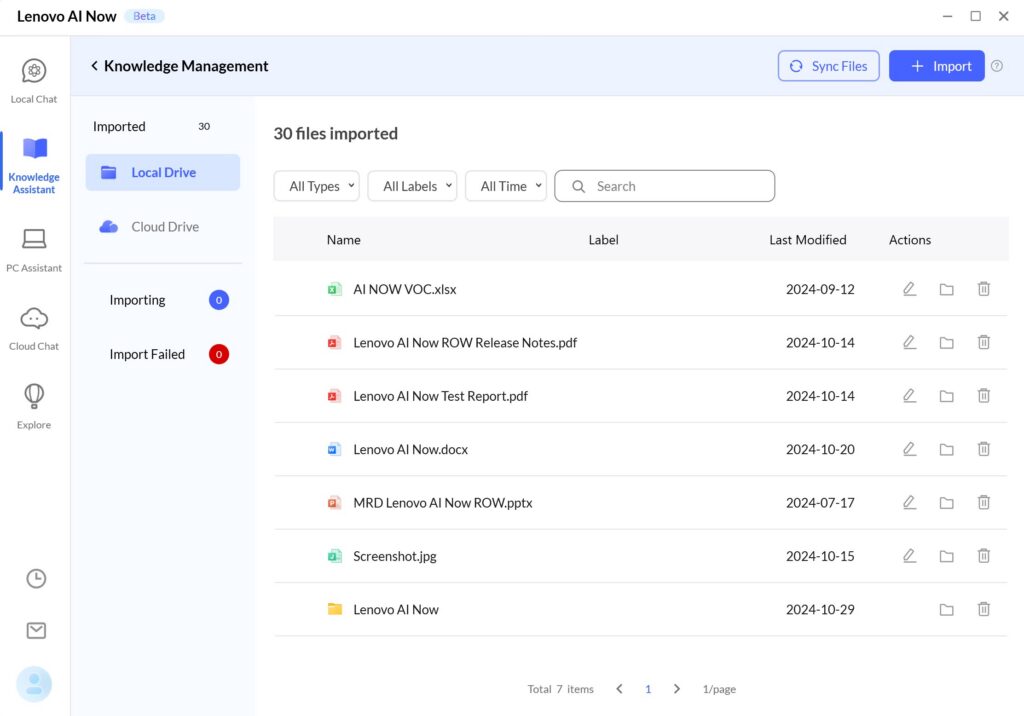The width and height of the screenshot is (1024, 716).
Task: Edit label for ROW Release Notes.pdf
Action: [x=909, y=342]
